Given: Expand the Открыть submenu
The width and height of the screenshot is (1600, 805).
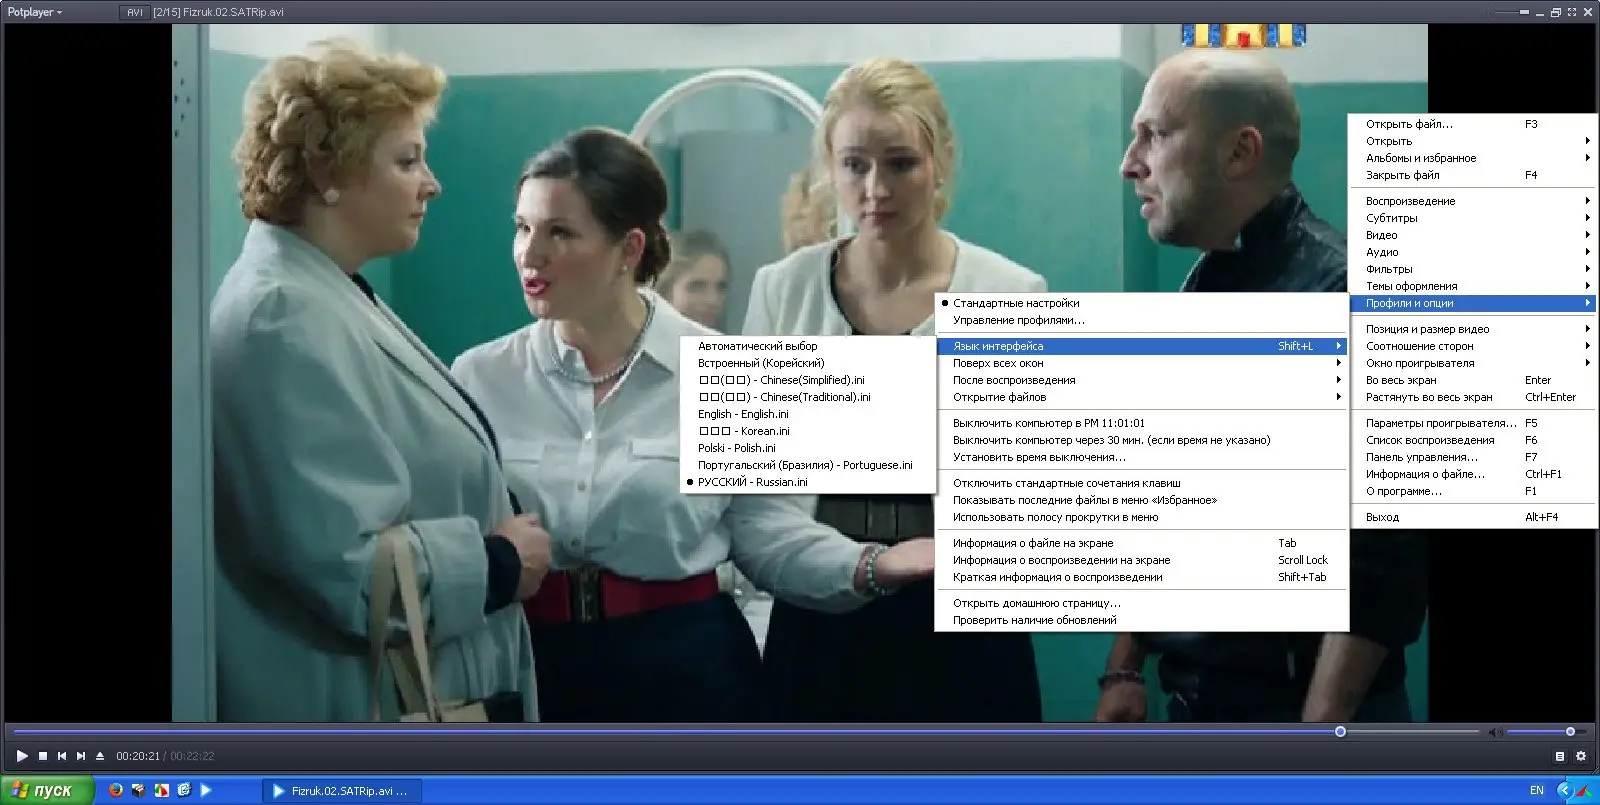Looking at the screenshot, I should click(1472, 141).
